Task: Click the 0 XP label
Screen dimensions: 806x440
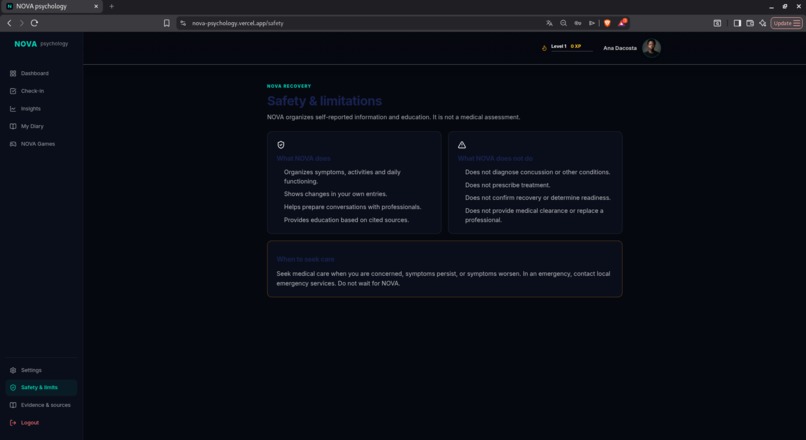Action: click(x=576, y=46)
